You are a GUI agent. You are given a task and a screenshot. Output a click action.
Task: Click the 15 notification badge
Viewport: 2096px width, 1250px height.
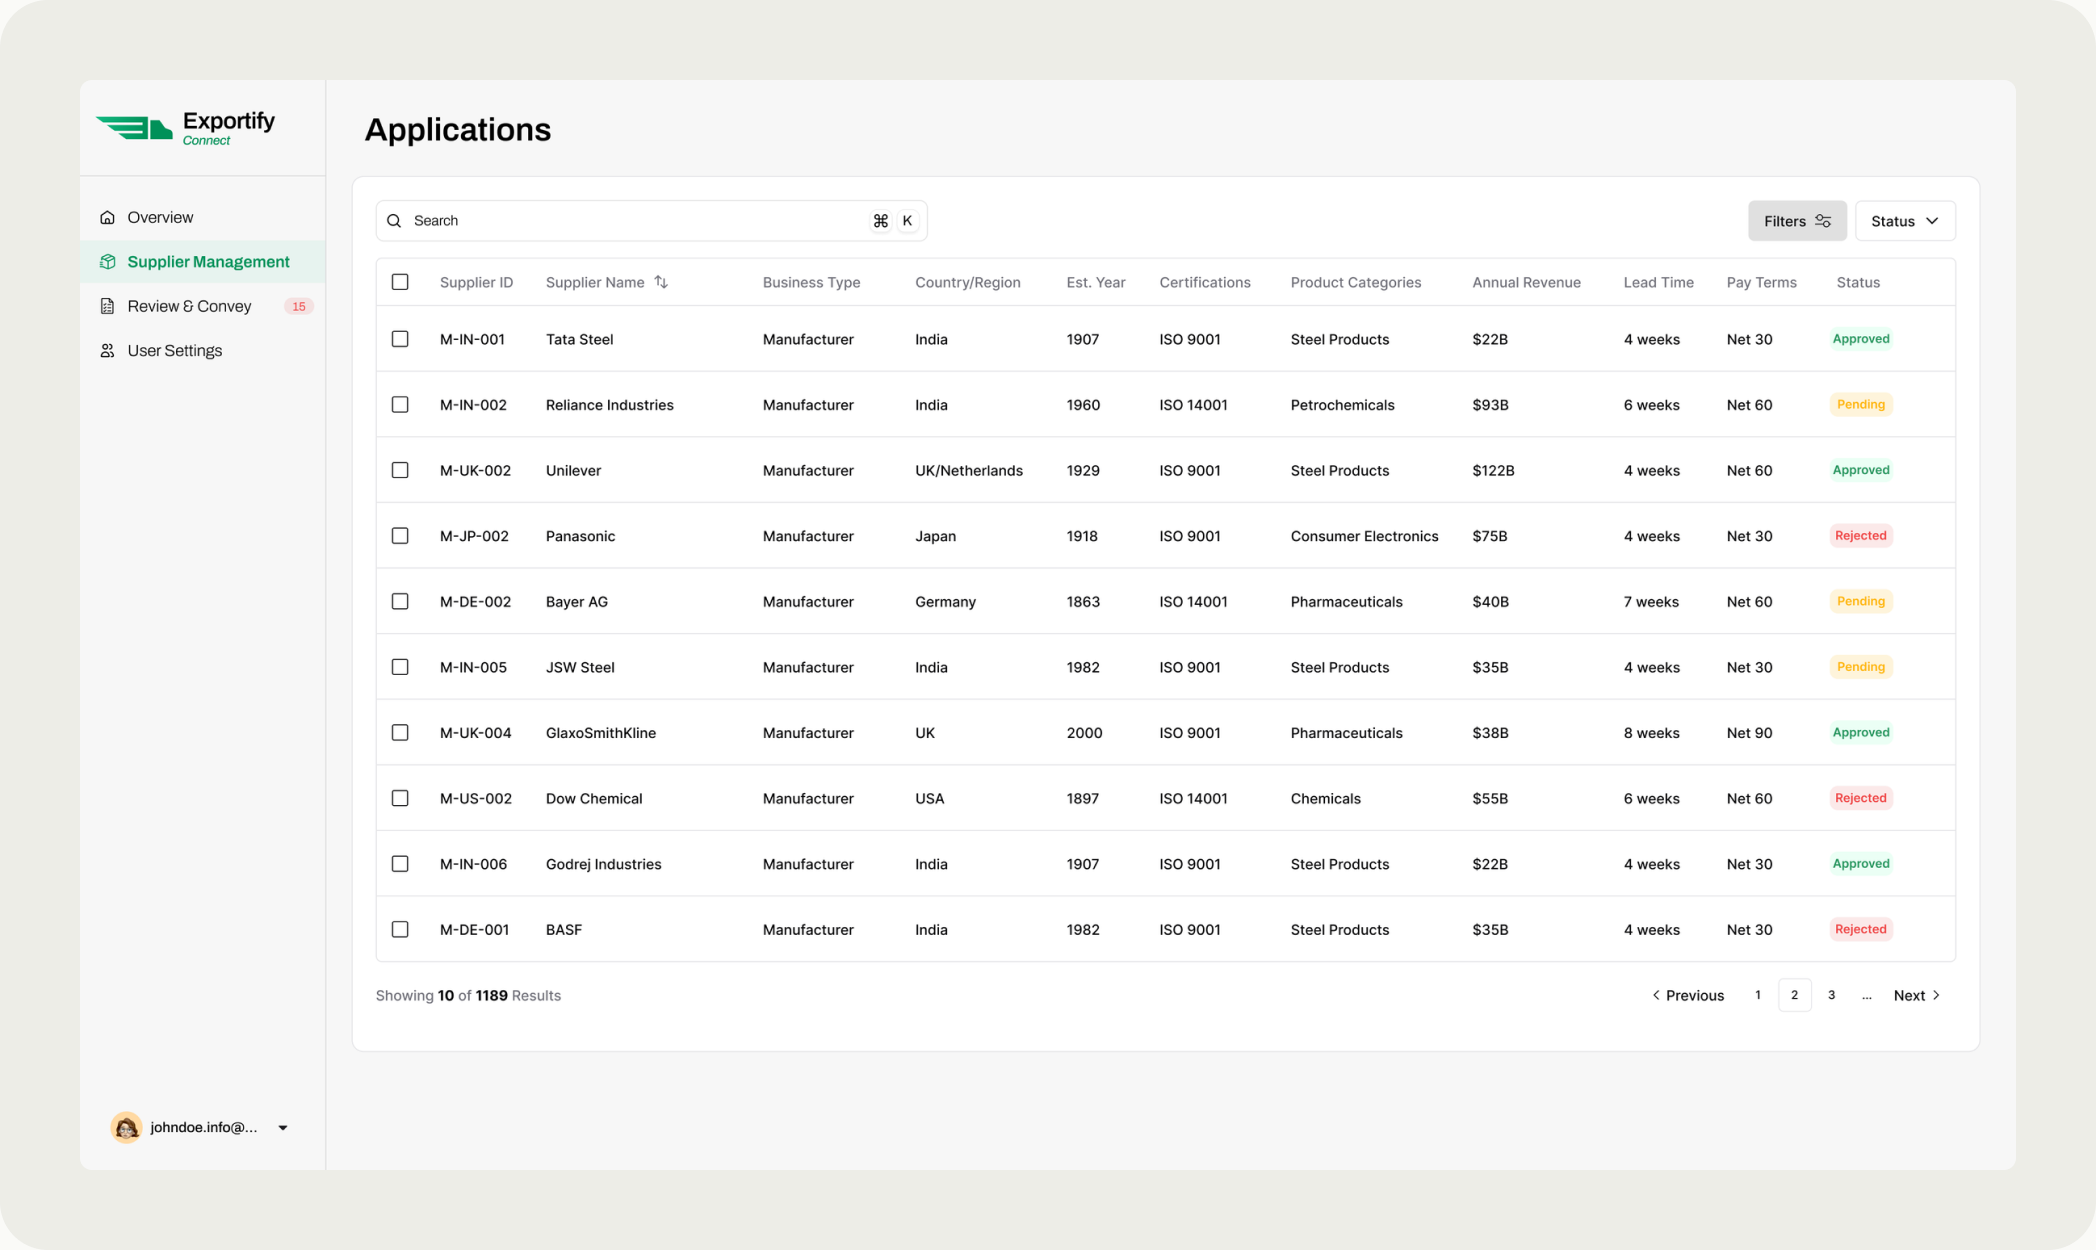coord(298,306)
